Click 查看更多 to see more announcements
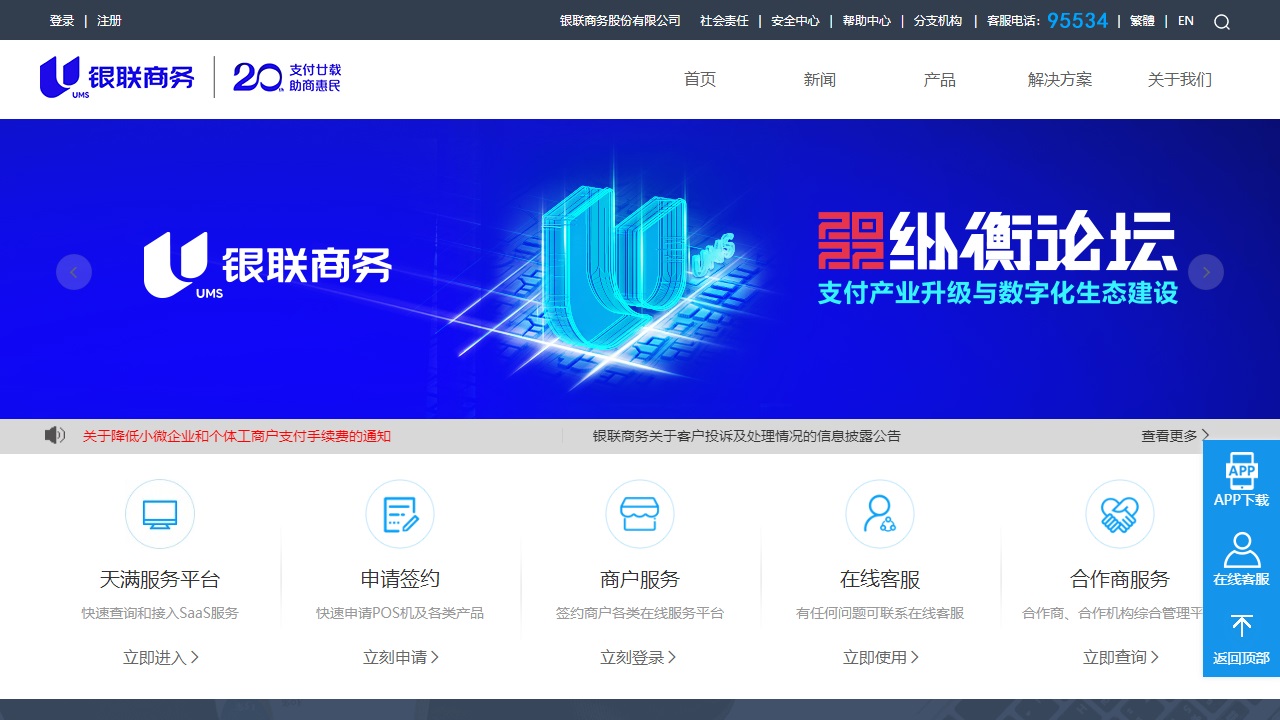The image size is (1280, 720). (1175, 436)
